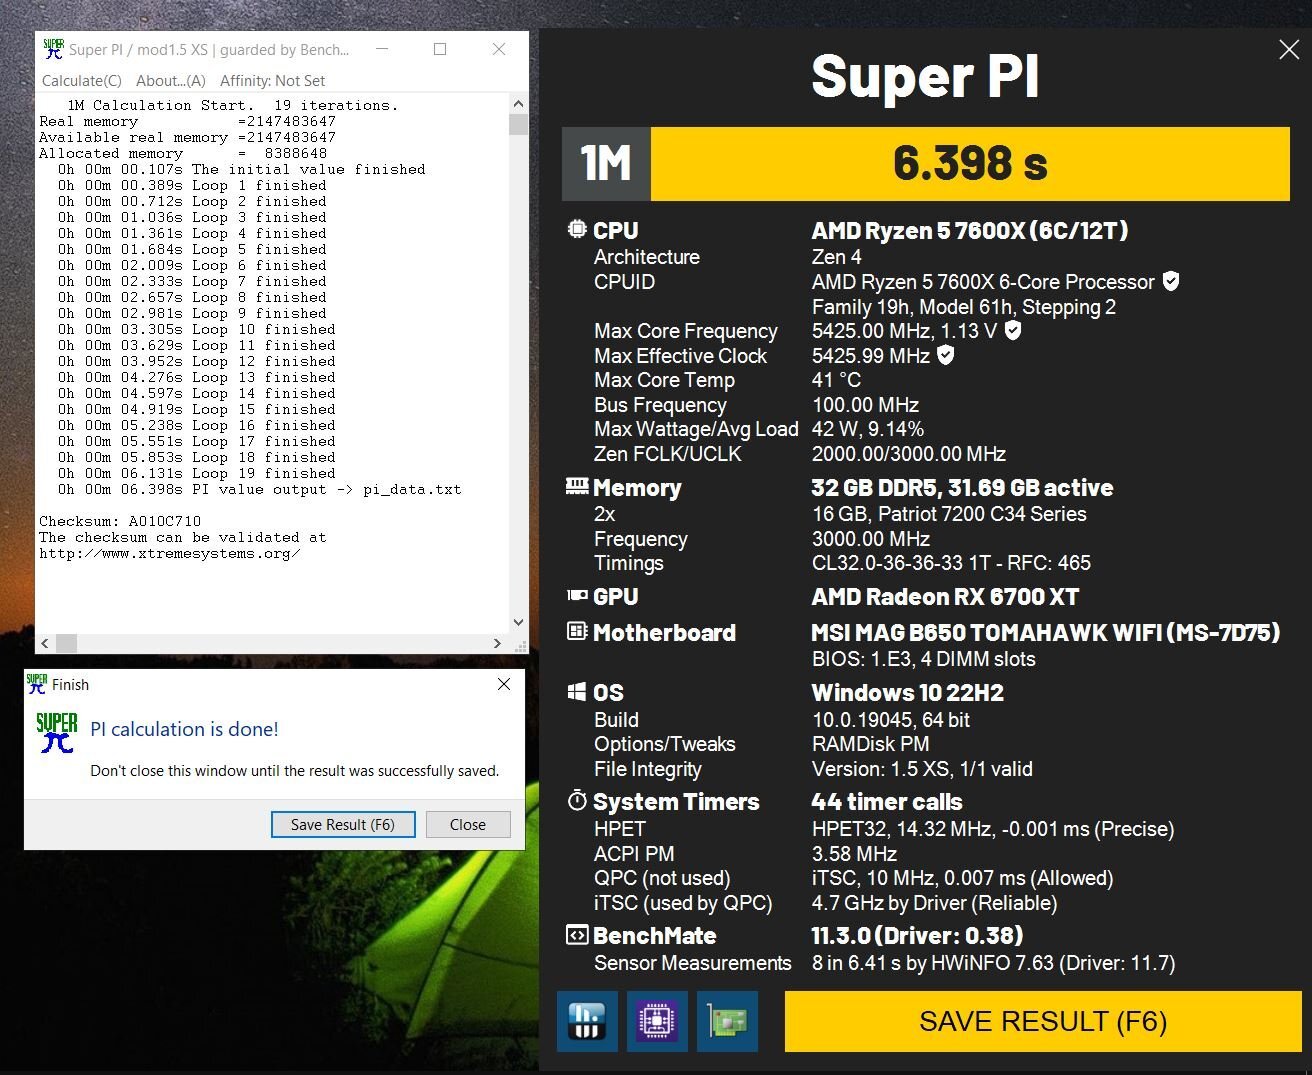
Task: Click the 'Windows 10 22H2' text
Action: click(907, 693)
